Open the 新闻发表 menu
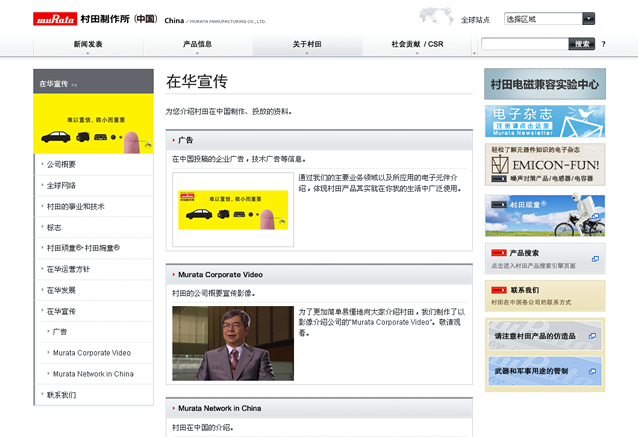The image size is (638, 437). click(x=88, y=44)
